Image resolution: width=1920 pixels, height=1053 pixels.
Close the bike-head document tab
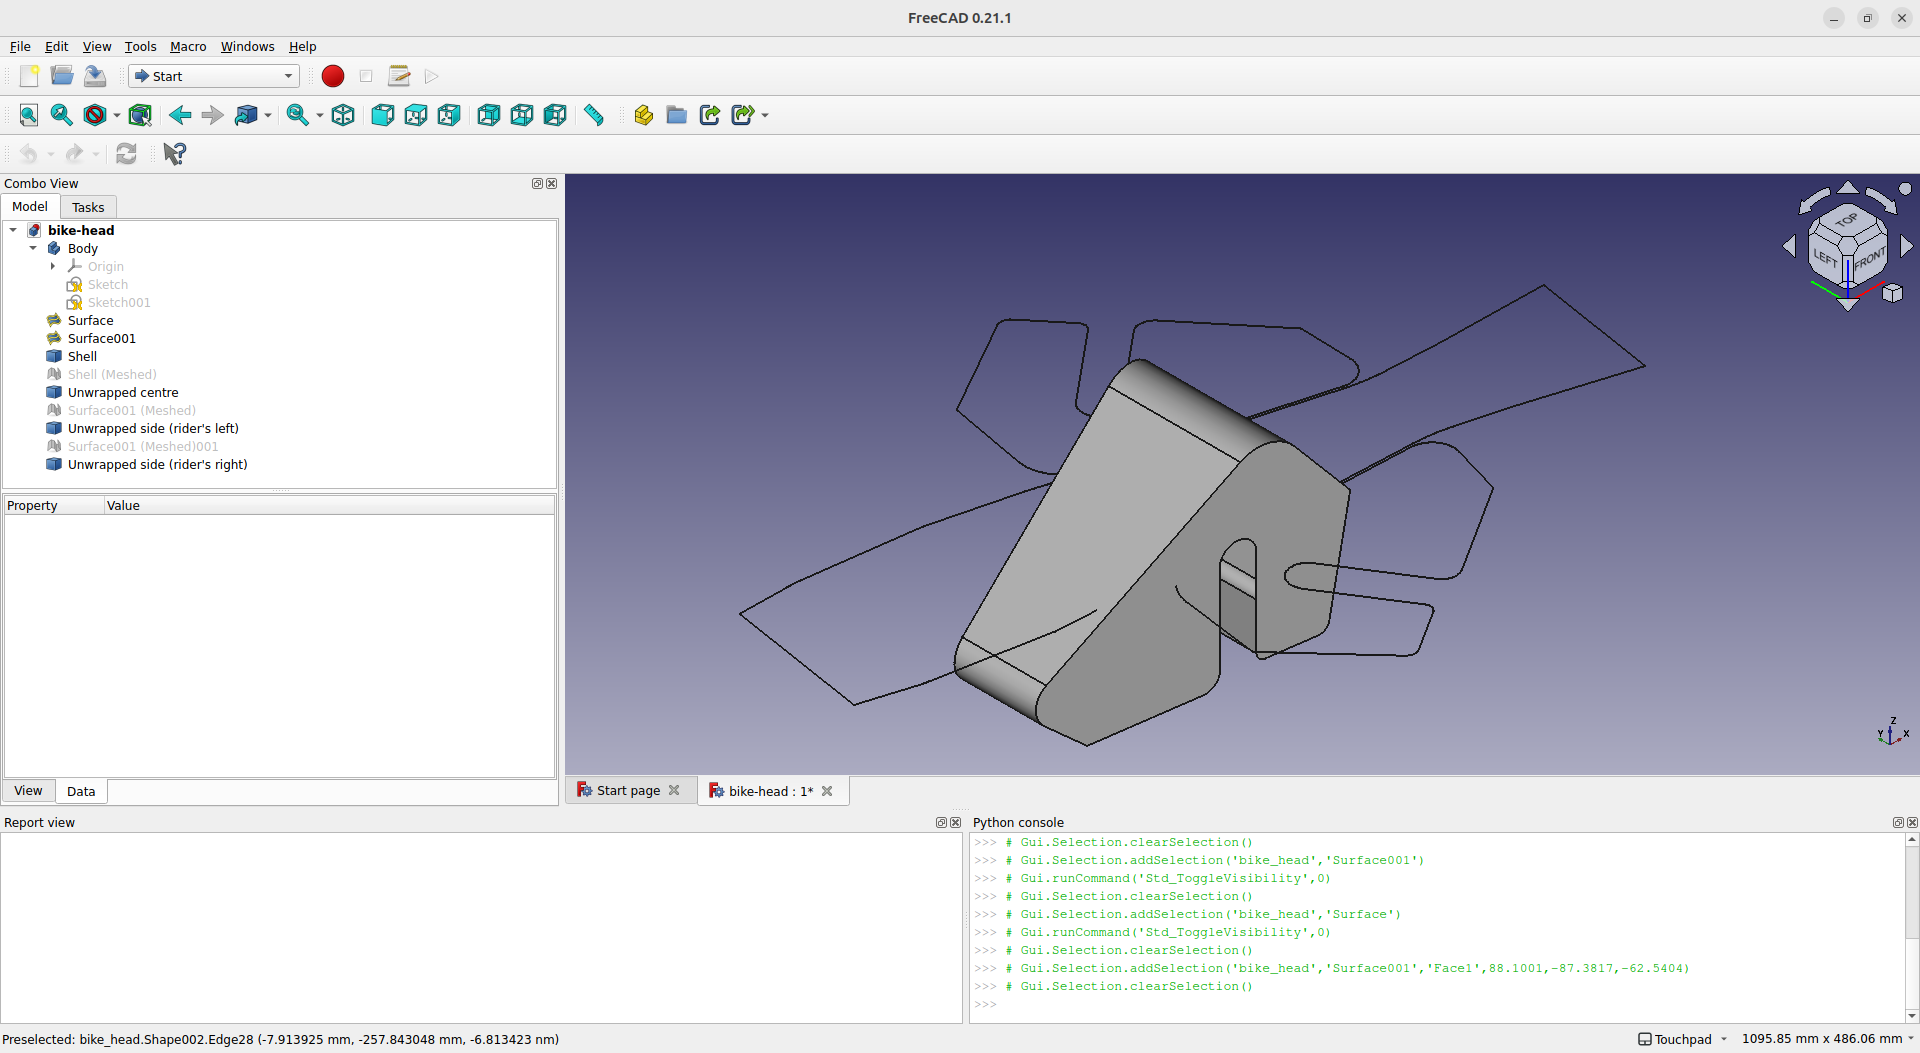827,791
